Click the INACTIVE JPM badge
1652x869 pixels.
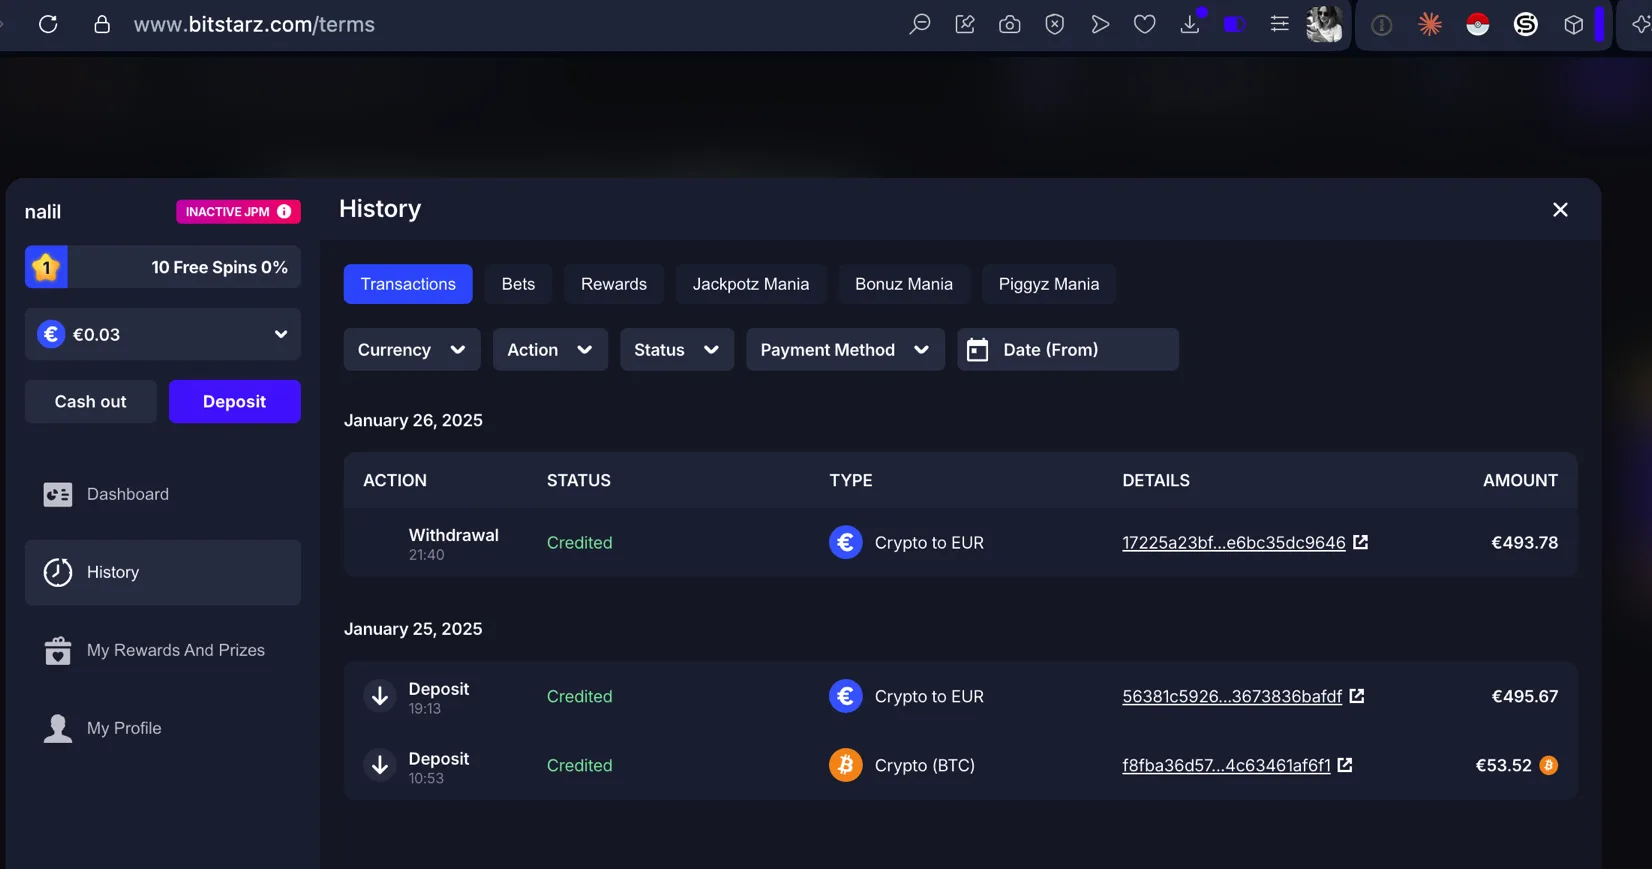tap(238, 211)
